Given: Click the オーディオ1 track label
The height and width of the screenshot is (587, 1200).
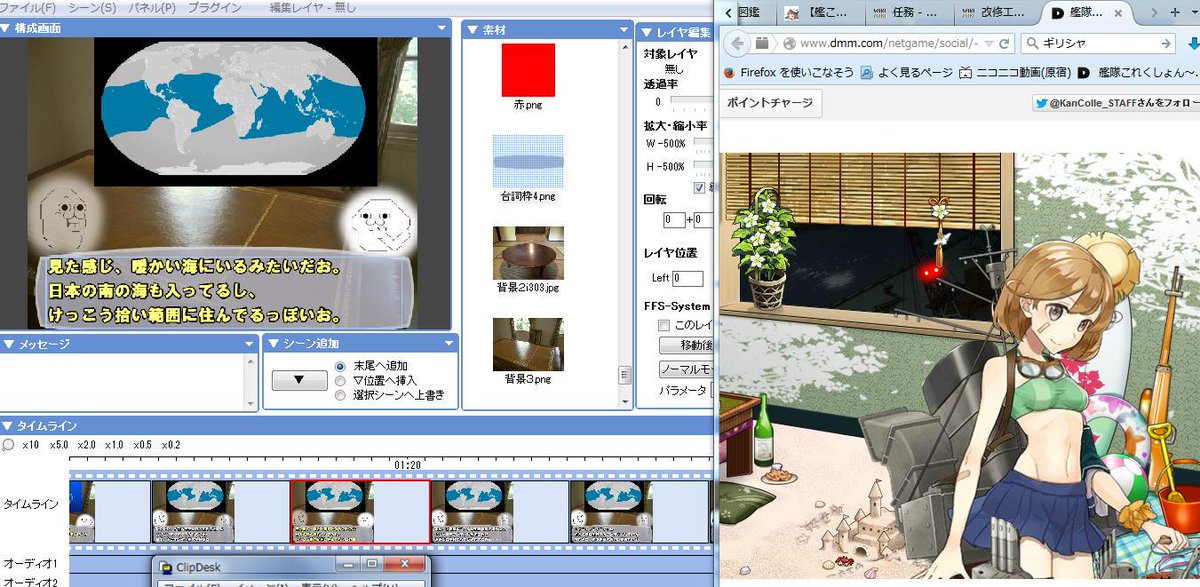Looking at the screenshot, I should (x=29, y=564).
